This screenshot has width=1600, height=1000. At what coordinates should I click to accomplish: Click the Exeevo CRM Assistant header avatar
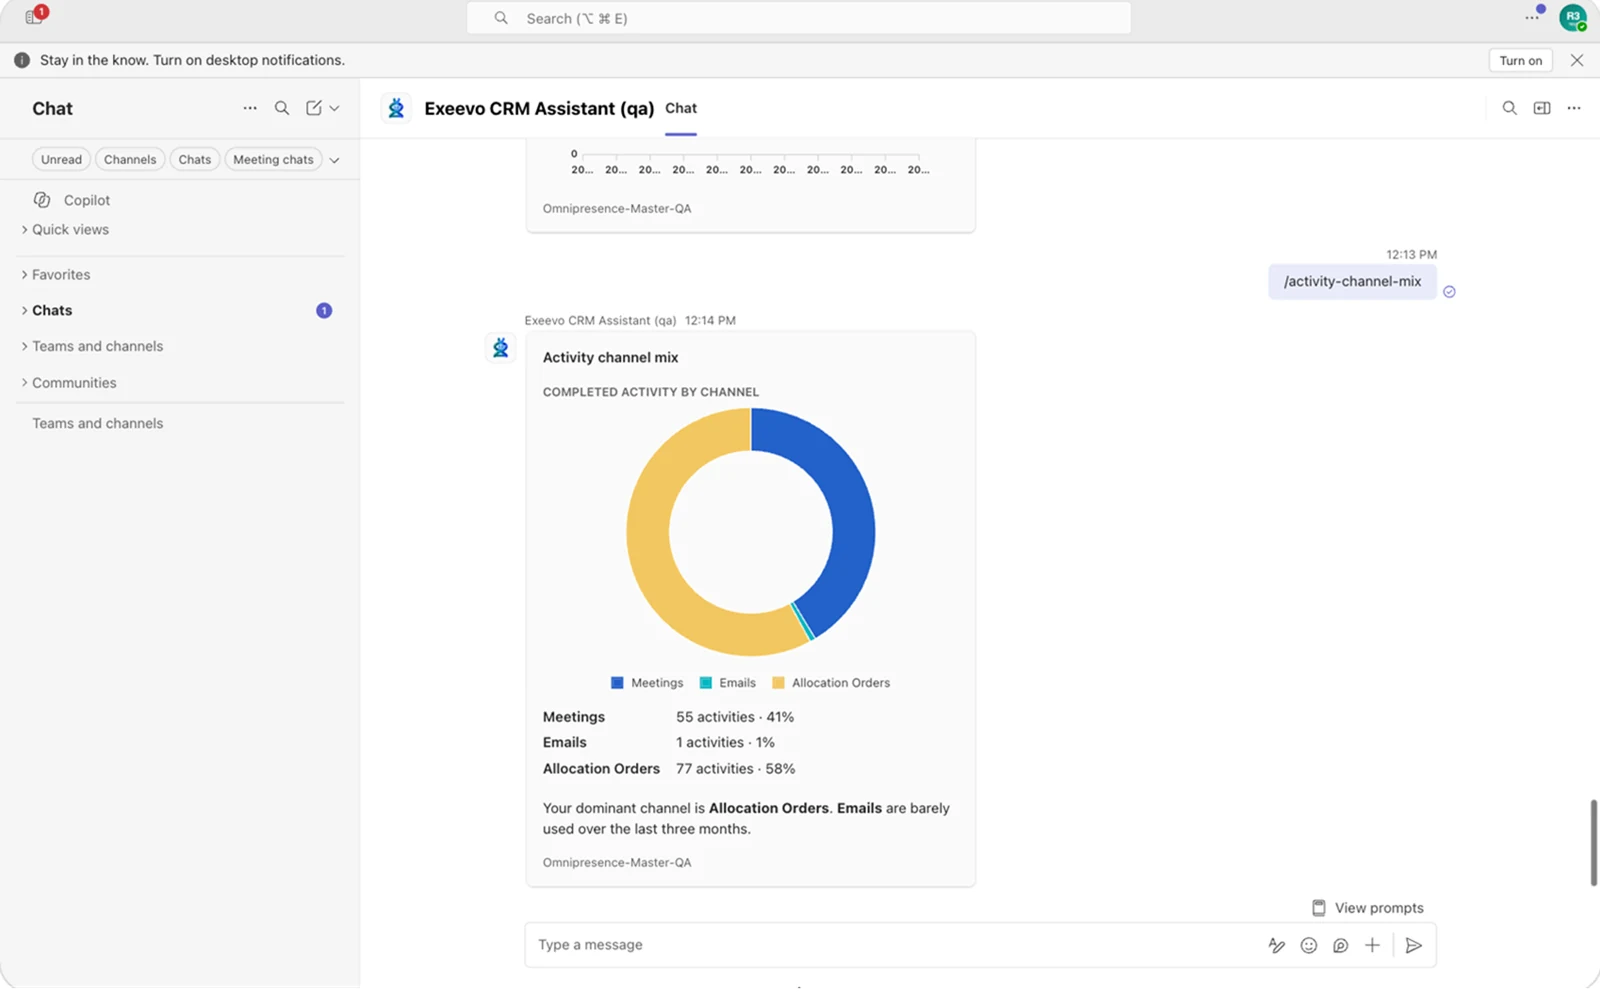(397, 108)
